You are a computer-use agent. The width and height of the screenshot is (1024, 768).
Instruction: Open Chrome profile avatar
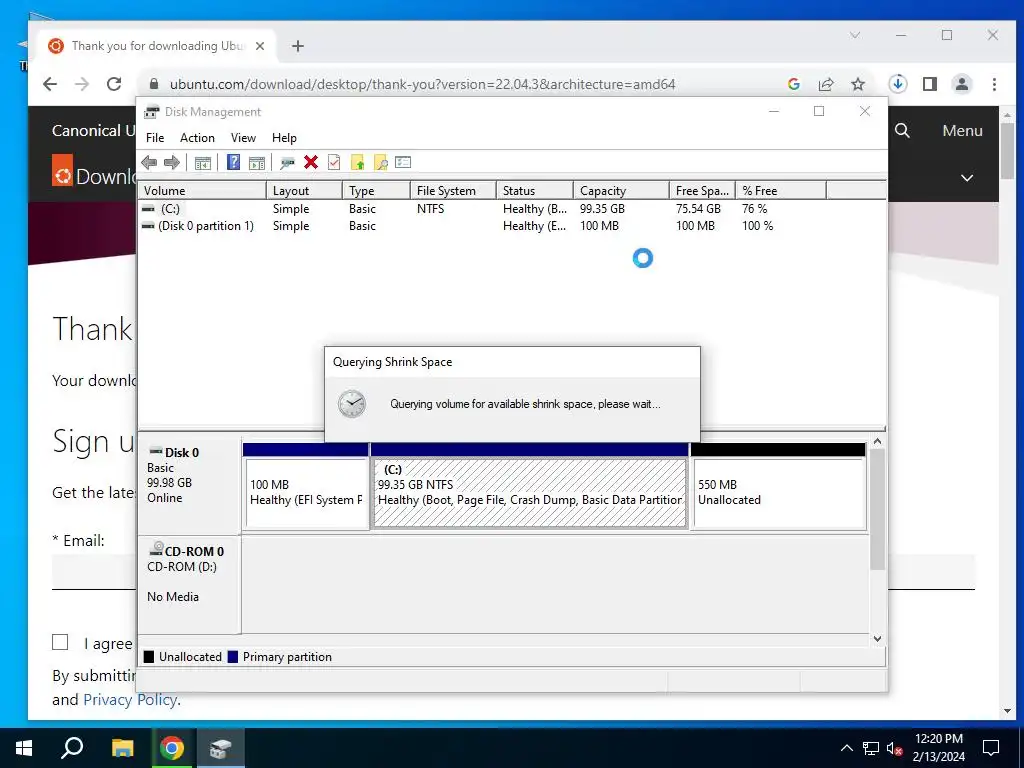pos(962,84)
